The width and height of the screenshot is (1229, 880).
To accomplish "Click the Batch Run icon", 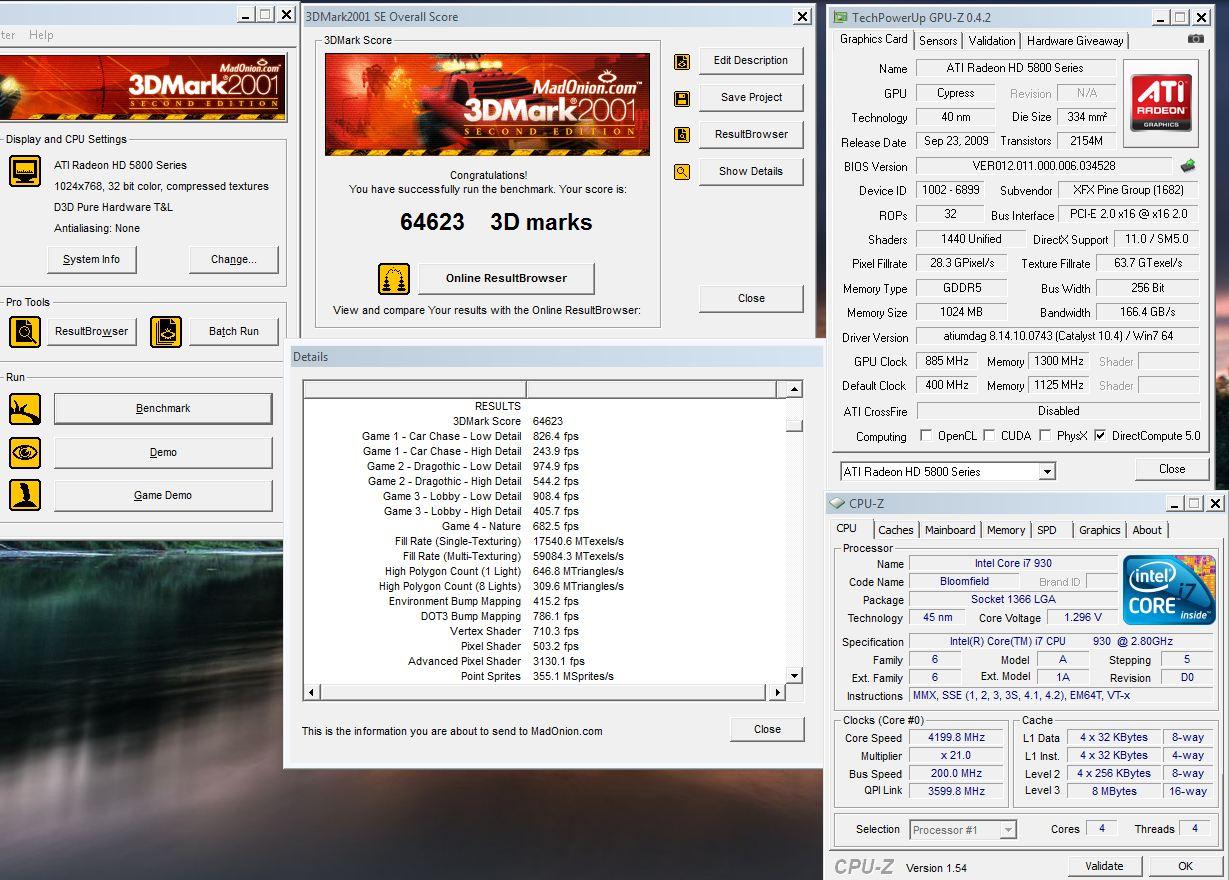I will point(166,331).
